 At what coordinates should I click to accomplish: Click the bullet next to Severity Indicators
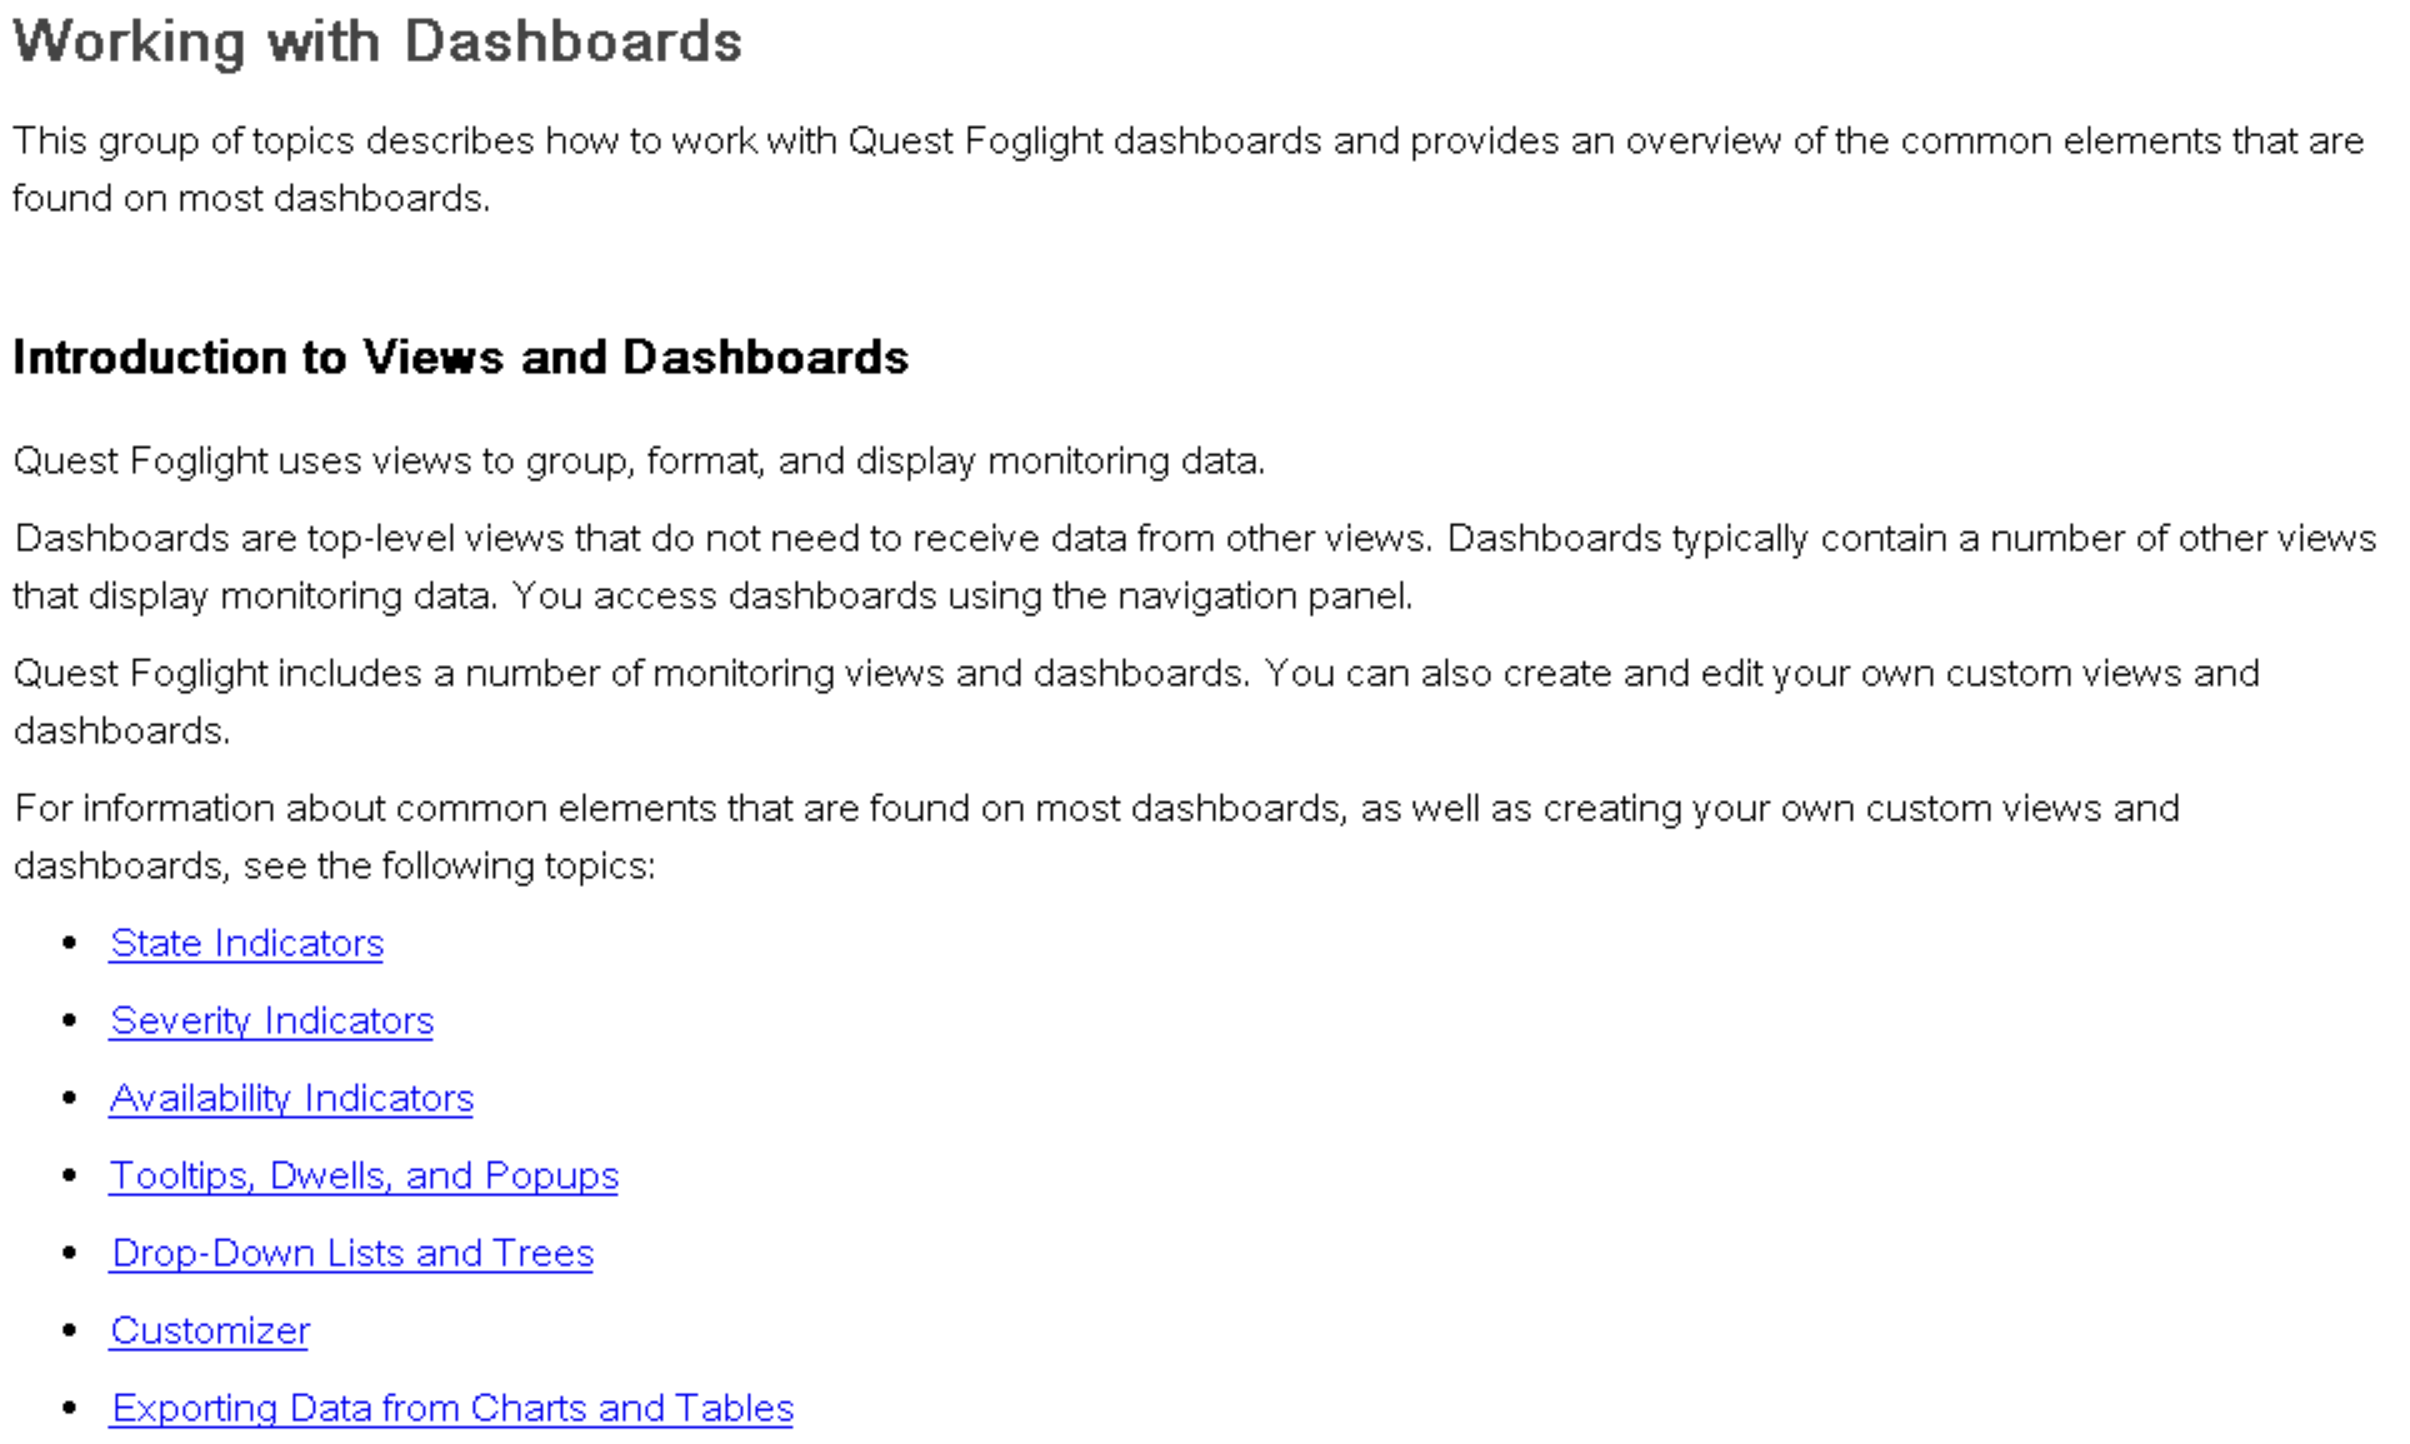(70, 1020)
